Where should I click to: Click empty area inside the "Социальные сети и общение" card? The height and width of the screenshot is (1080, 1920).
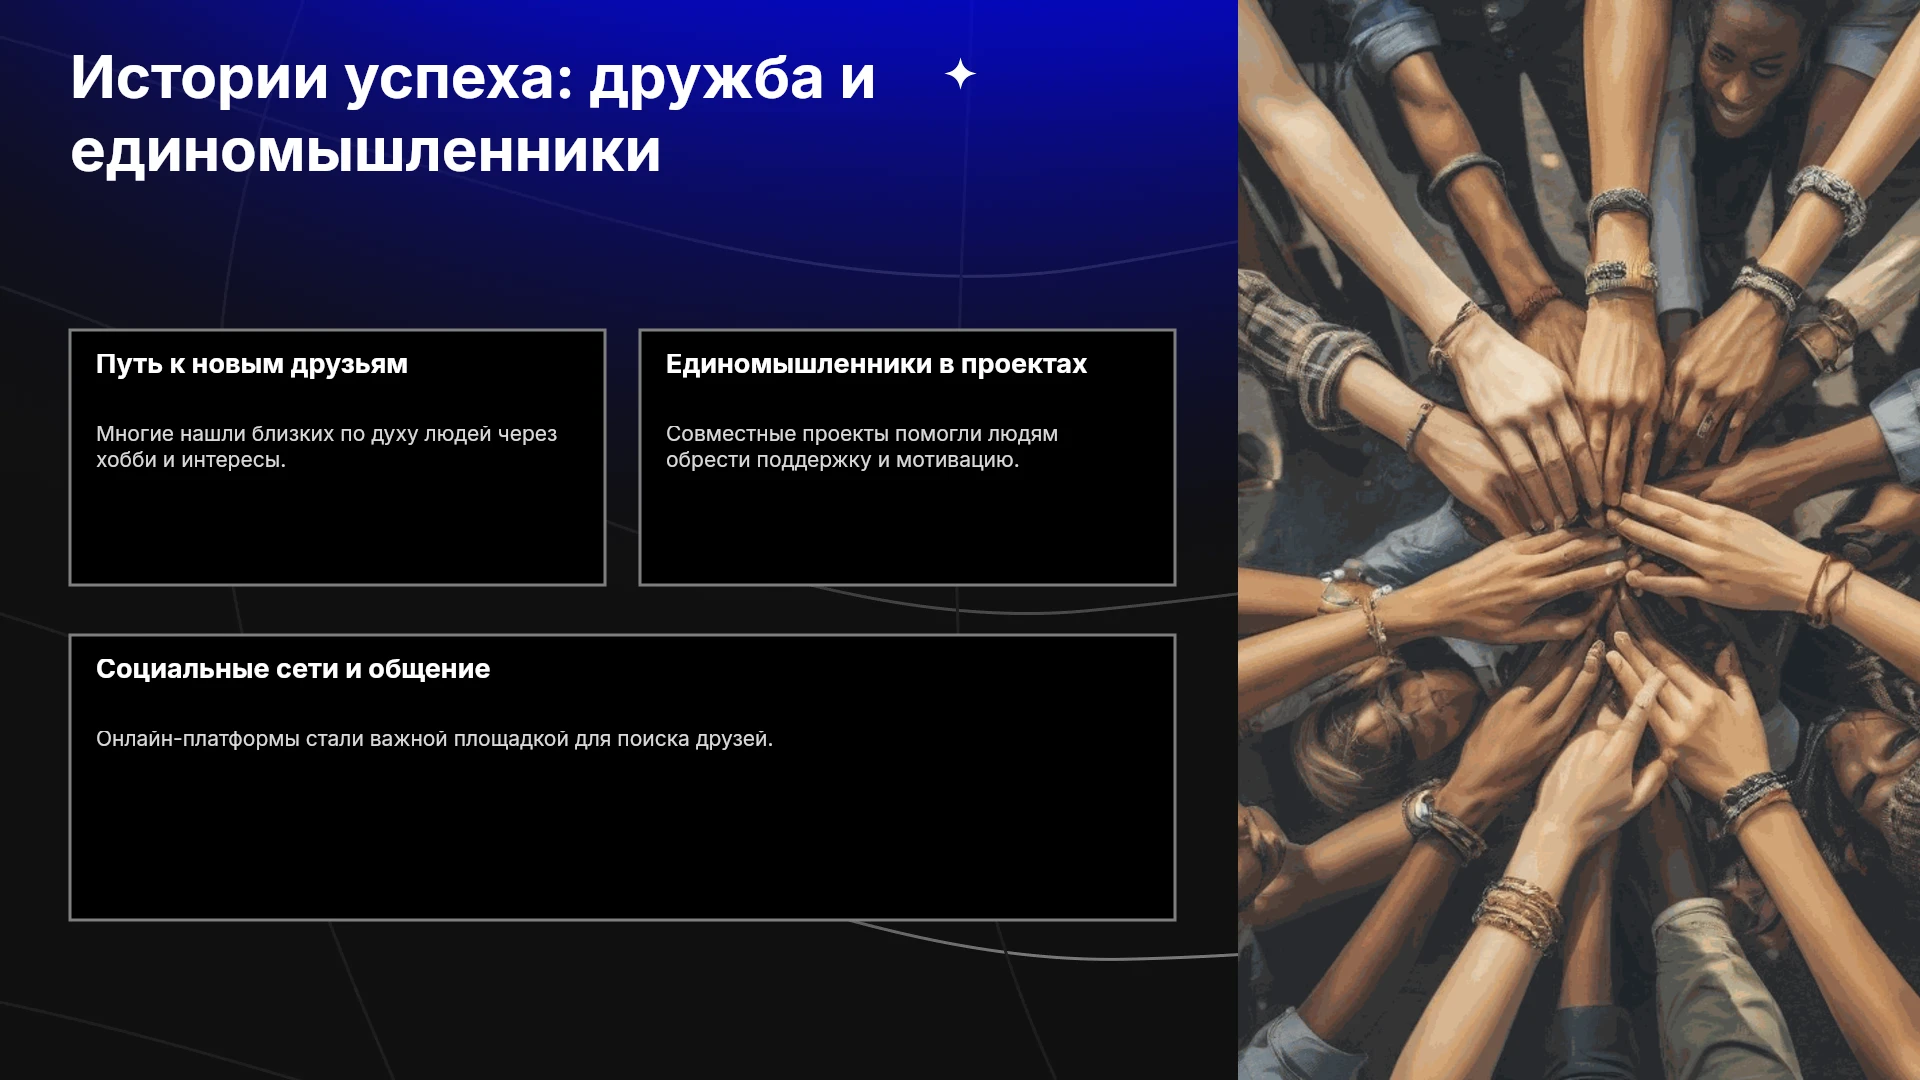[622, 840]
